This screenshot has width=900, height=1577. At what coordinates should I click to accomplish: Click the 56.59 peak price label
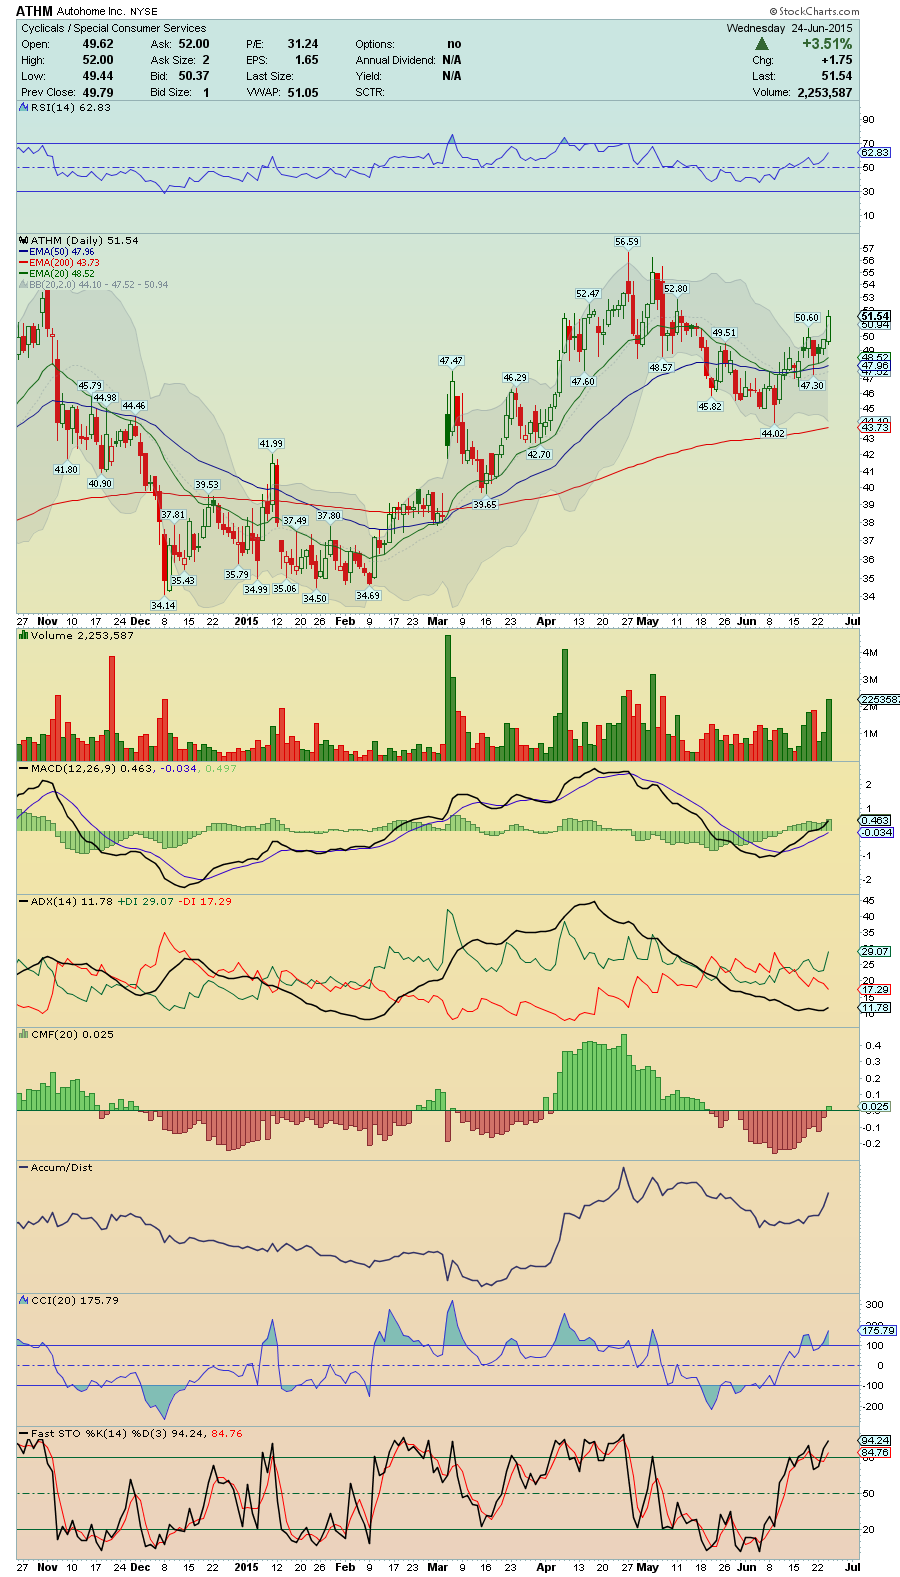[627, 242]
